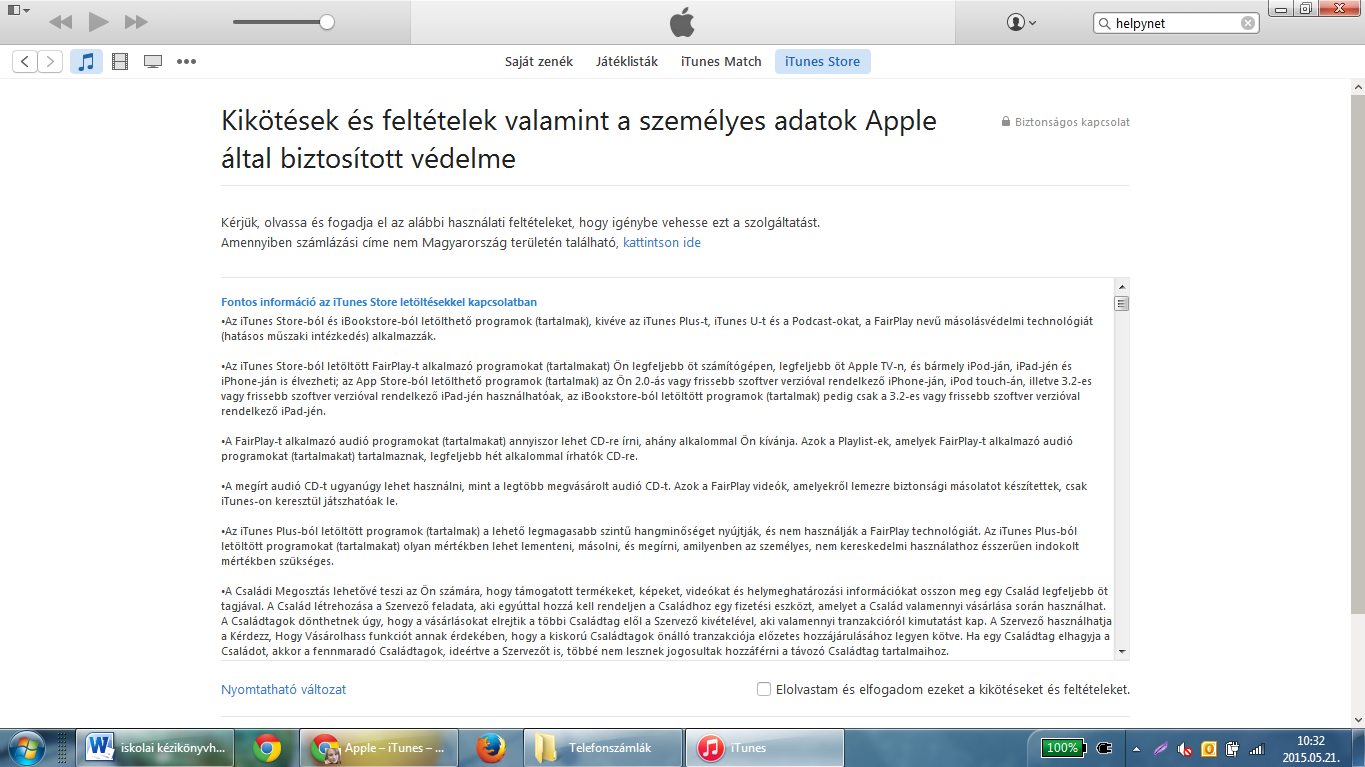Click the iTunes taskbar button
Viewport: 1365px width, 767px height.
tap(765, 747)
